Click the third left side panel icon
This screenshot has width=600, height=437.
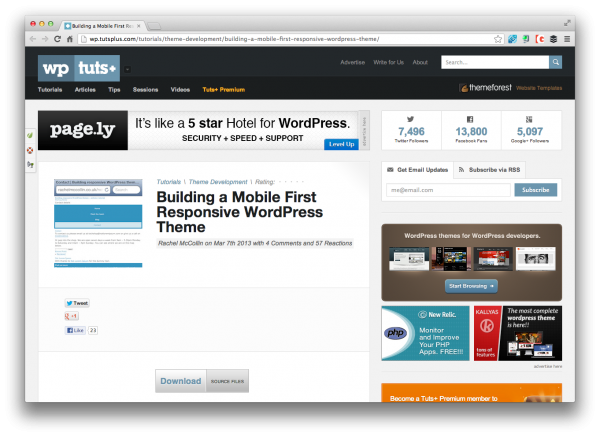coord(30,165)
